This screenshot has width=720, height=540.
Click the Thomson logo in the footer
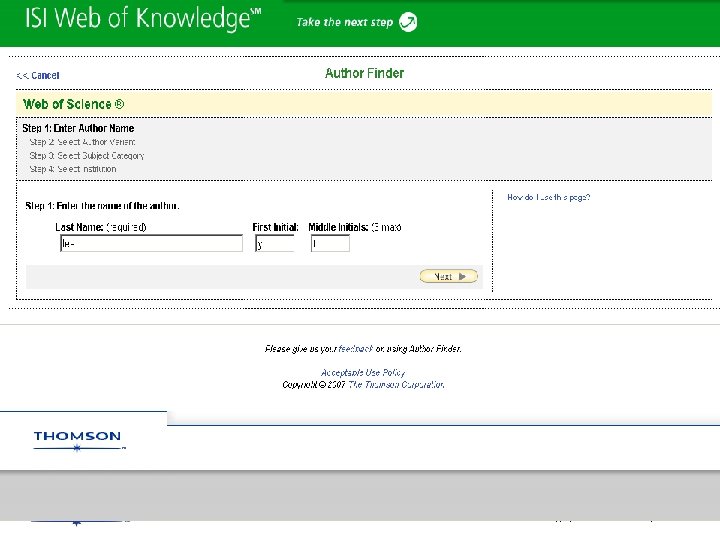(78, 440)
